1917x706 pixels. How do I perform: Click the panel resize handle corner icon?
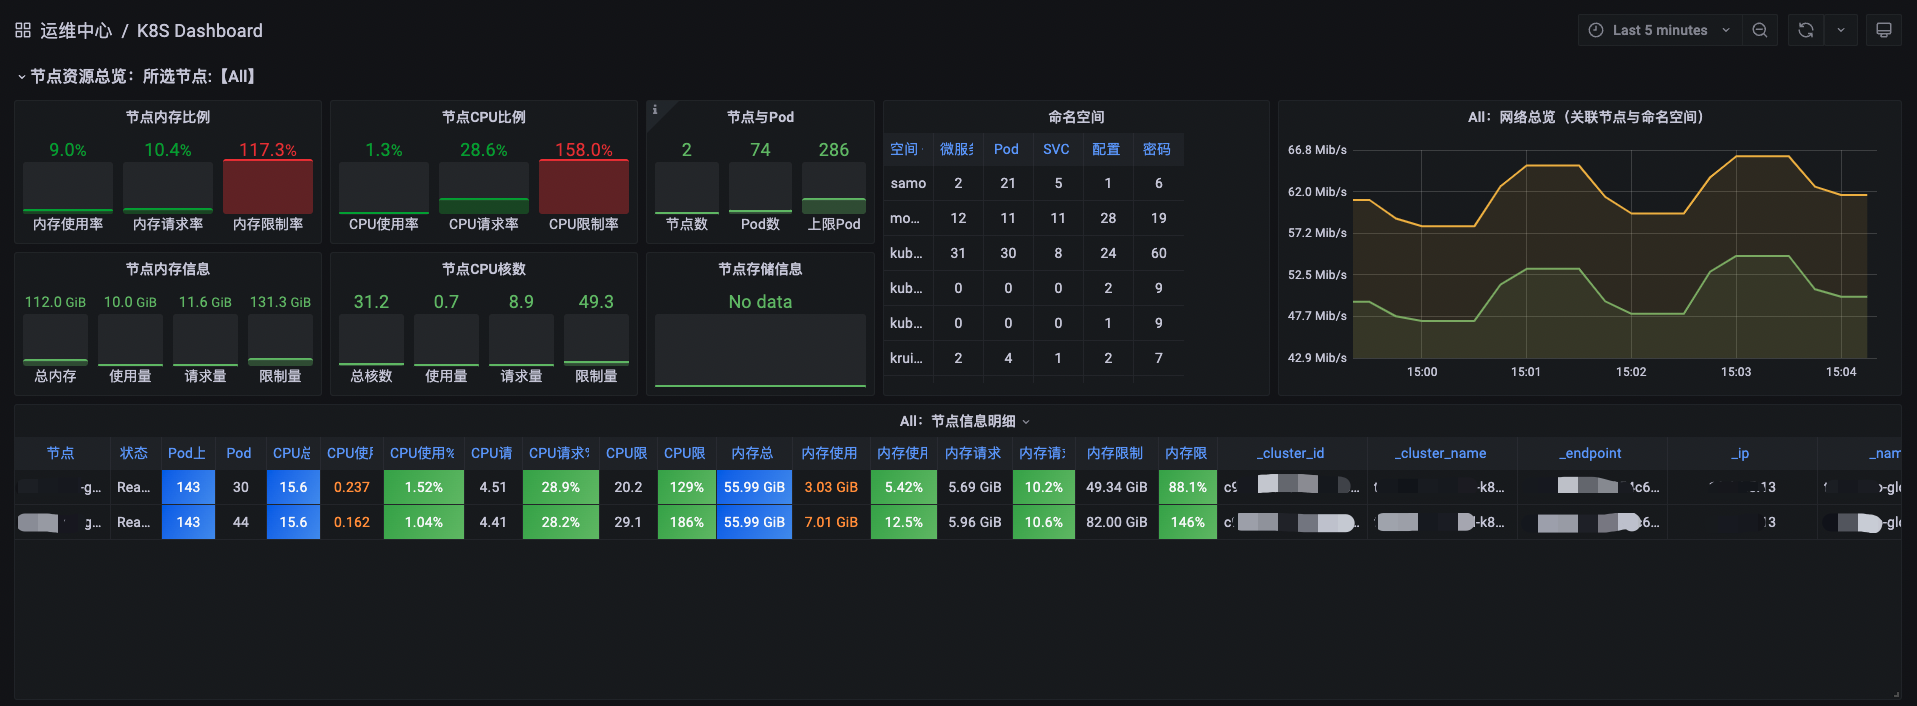tap(1896, 695)
